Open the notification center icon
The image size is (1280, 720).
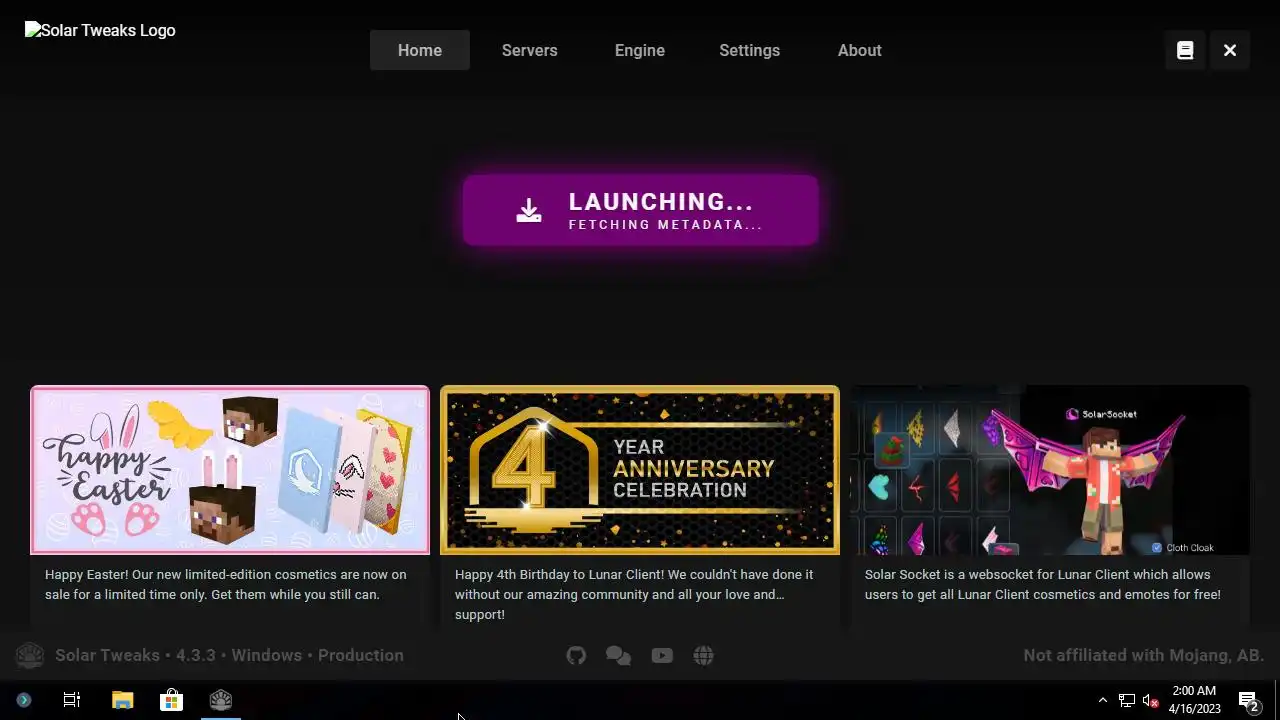[x=1248, y=700]
